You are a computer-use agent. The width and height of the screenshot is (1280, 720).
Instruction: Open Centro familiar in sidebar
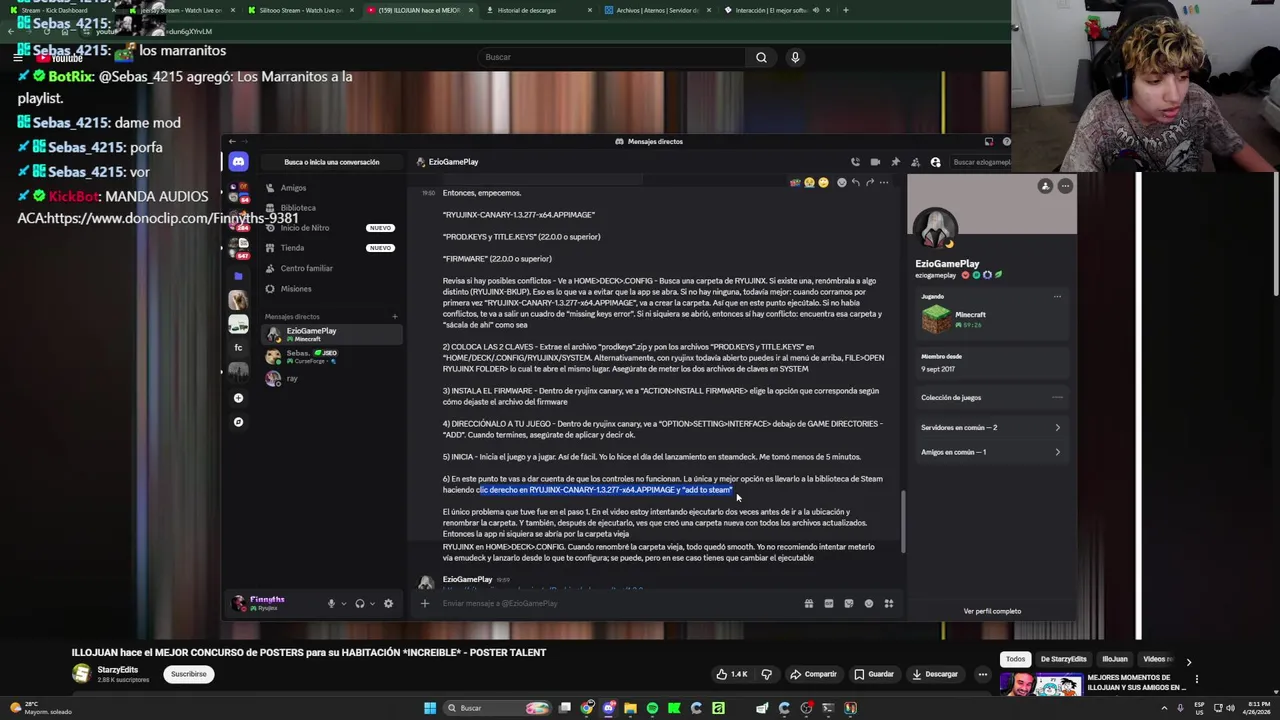point(333,268)
